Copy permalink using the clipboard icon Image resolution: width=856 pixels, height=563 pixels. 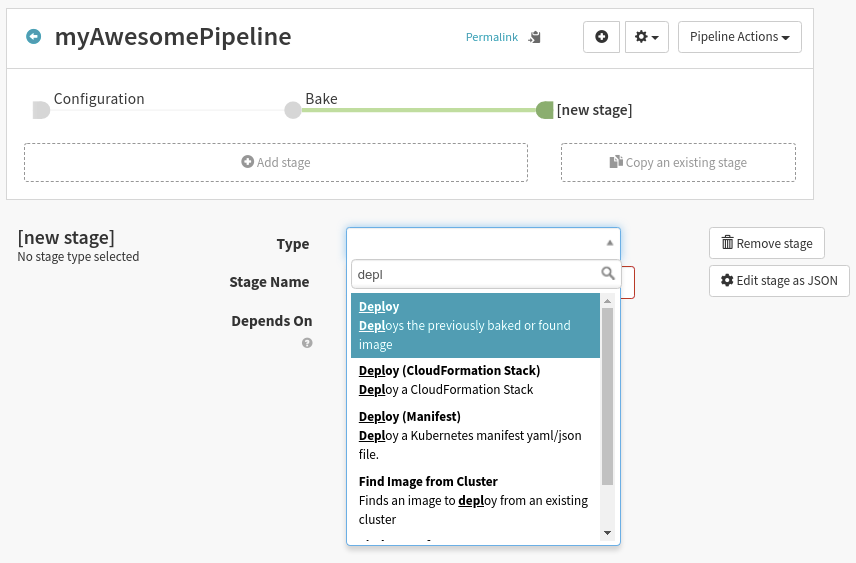535,37
